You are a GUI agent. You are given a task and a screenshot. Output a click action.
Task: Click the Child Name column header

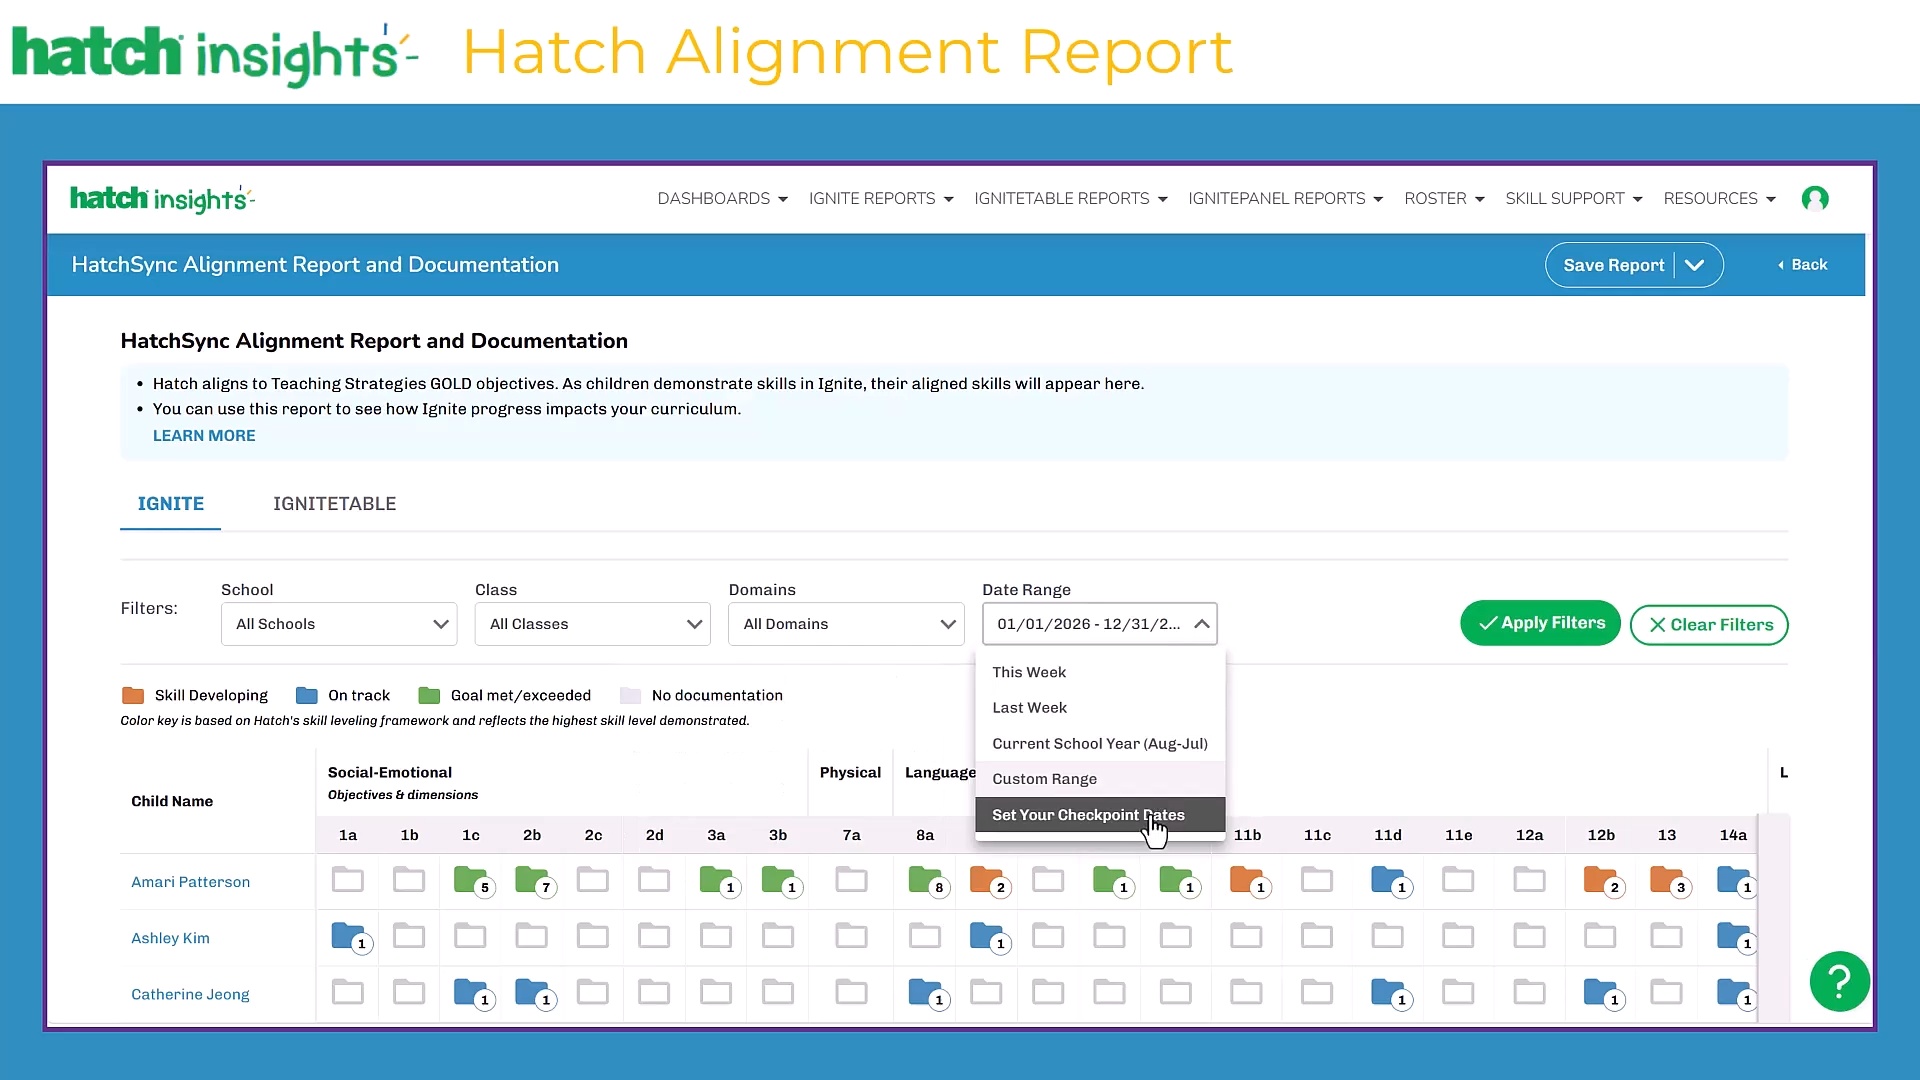[172, 801]
